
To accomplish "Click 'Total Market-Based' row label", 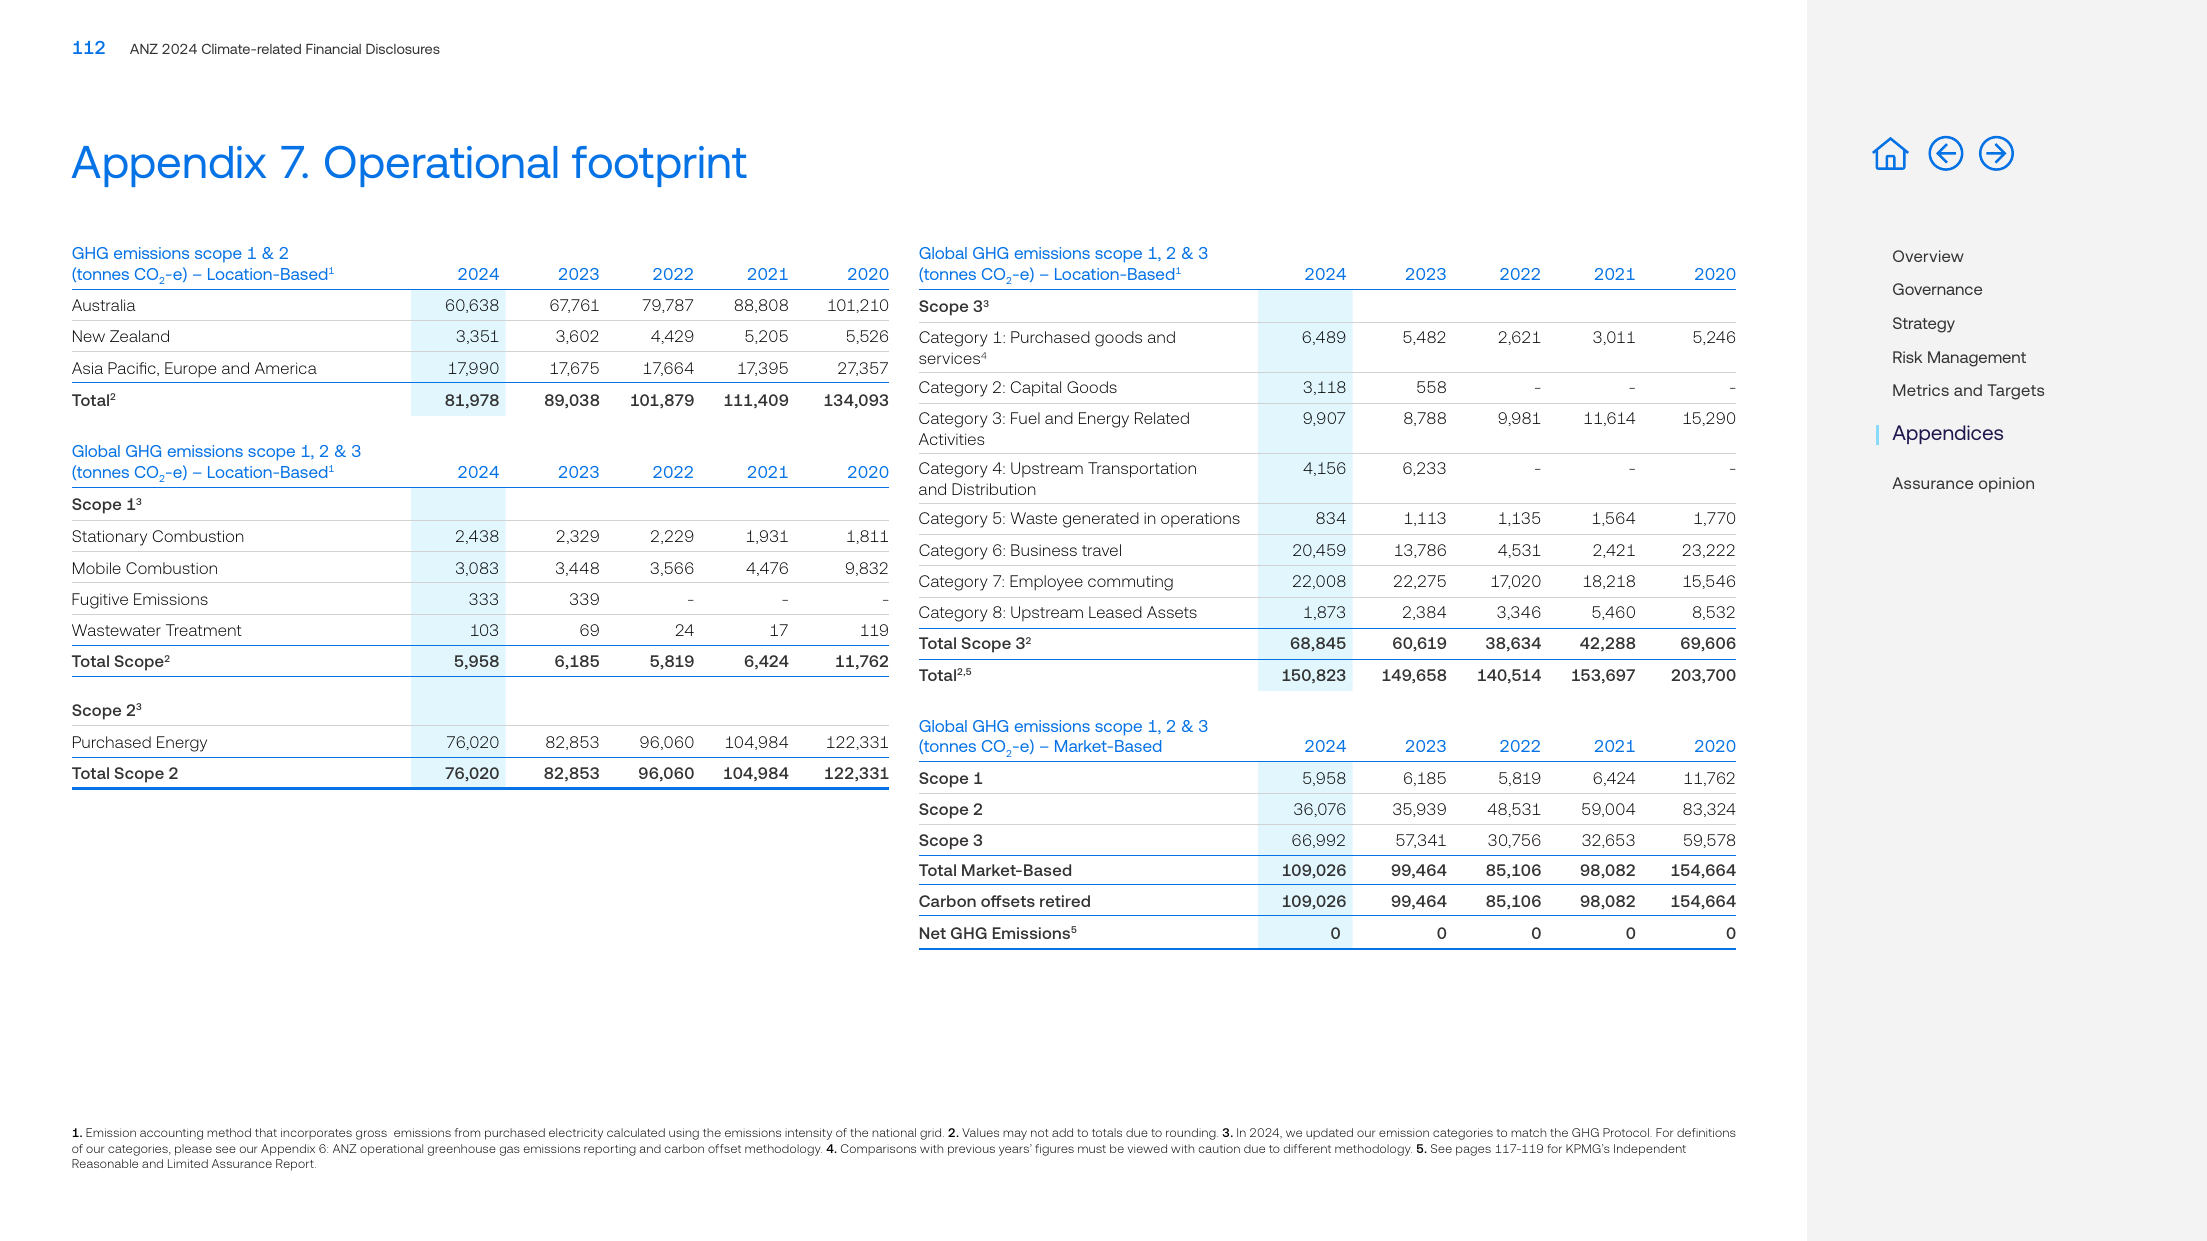I will tap(995, 870).
